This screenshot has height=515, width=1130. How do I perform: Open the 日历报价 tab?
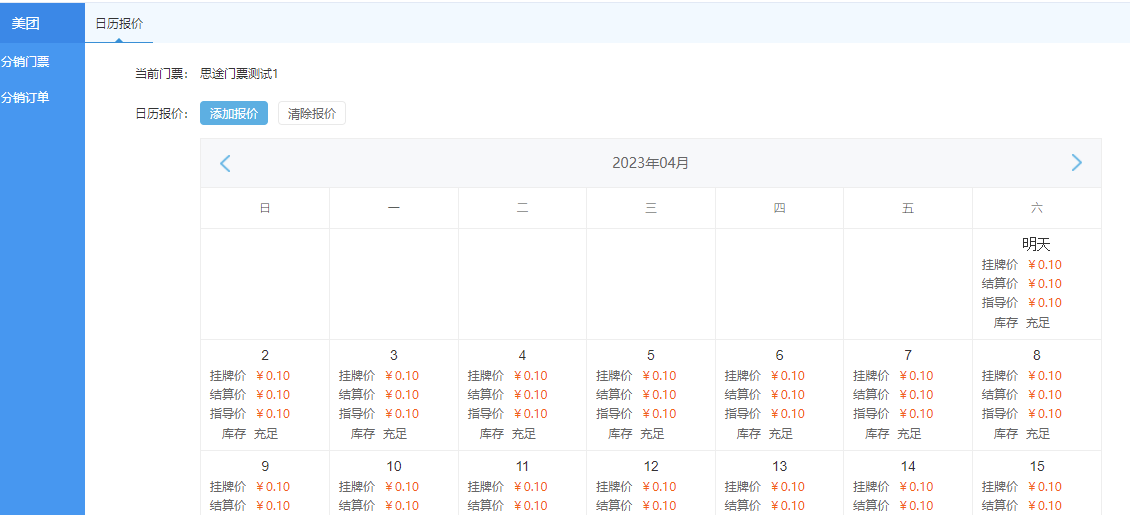[x=119, y=23]
